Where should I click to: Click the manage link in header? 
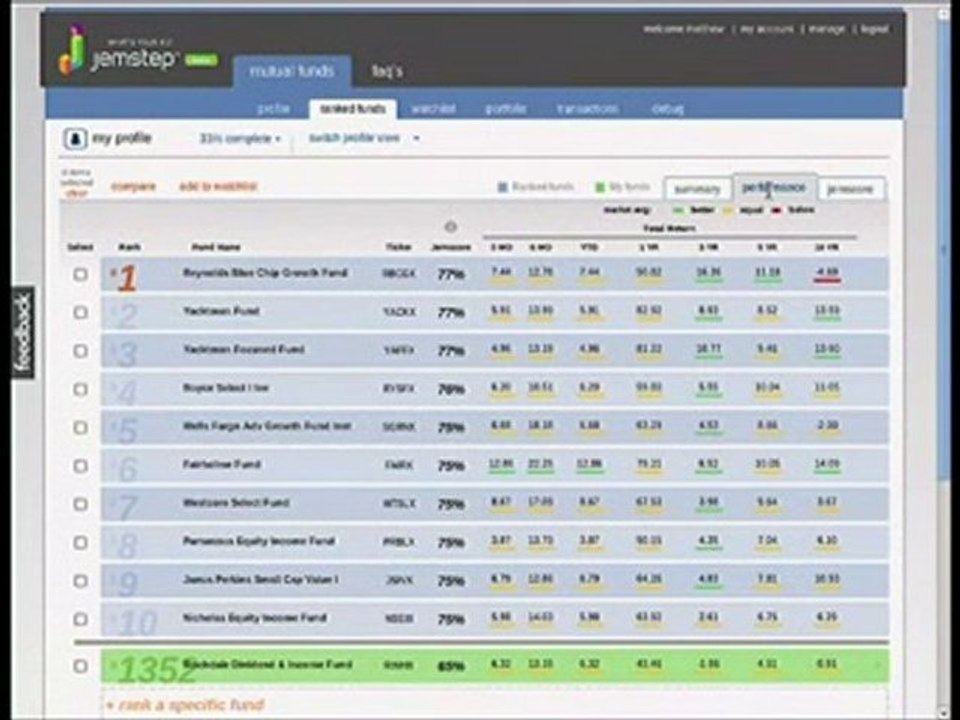click(827, 29)
